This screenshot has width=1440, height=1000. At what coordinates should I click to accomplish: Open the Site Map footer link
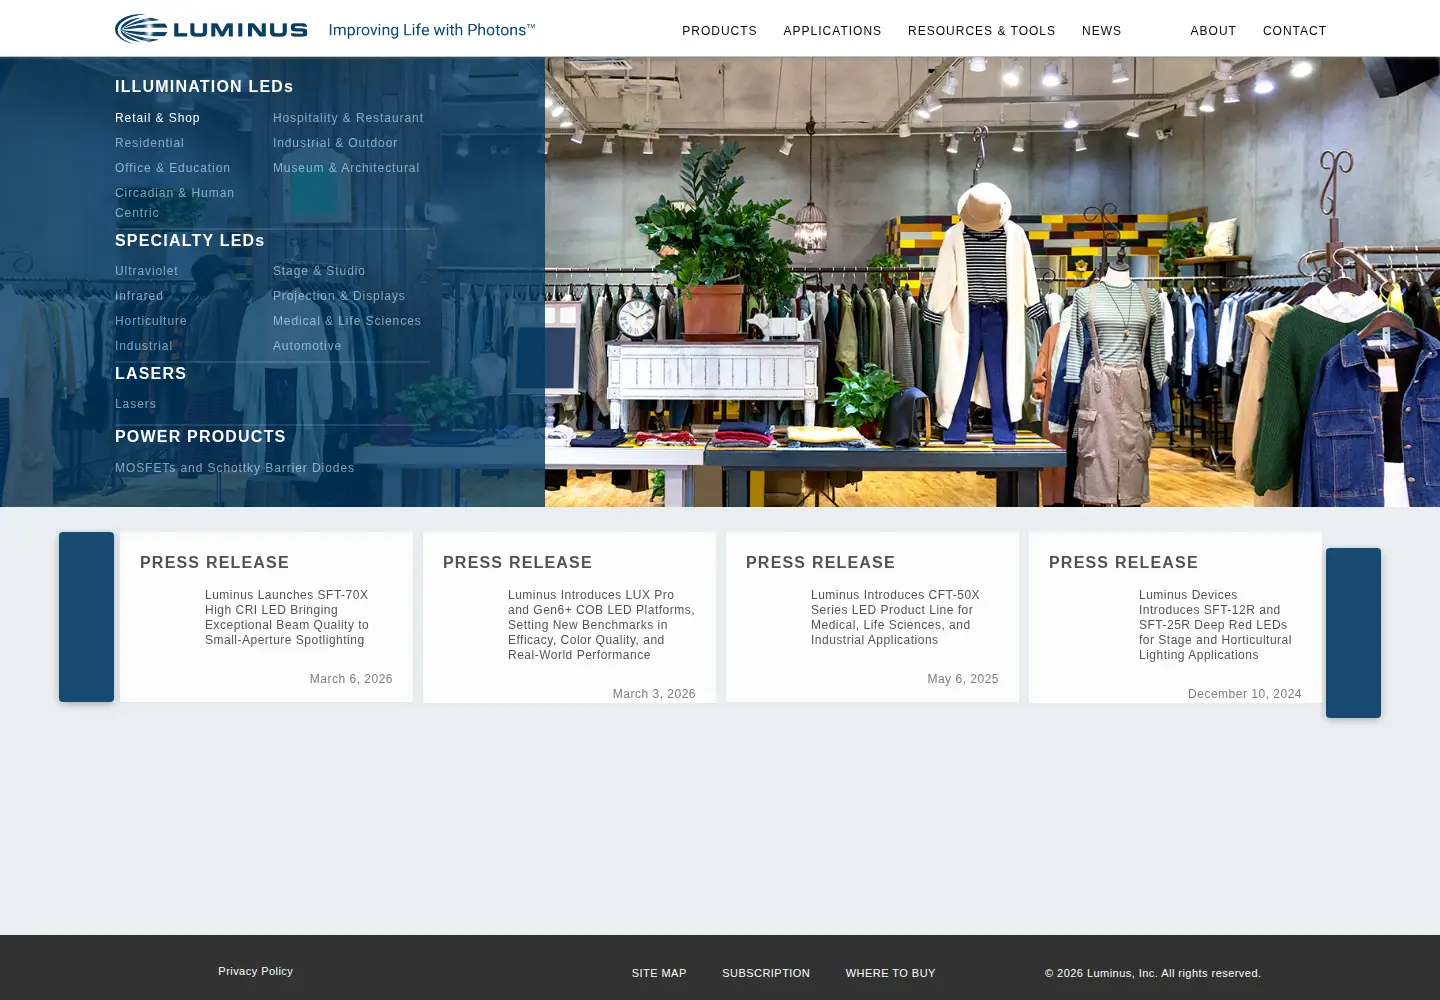(x=659, y=973)
